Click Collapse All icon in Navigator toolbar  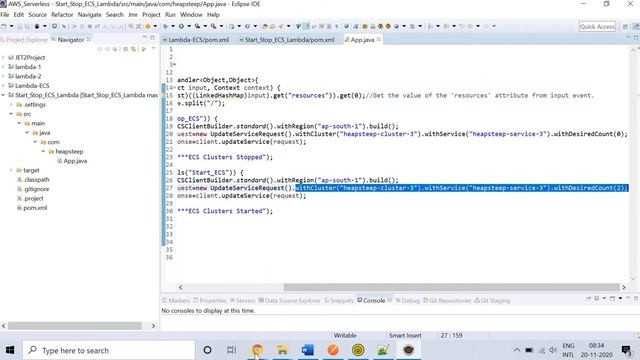(126, 49)
